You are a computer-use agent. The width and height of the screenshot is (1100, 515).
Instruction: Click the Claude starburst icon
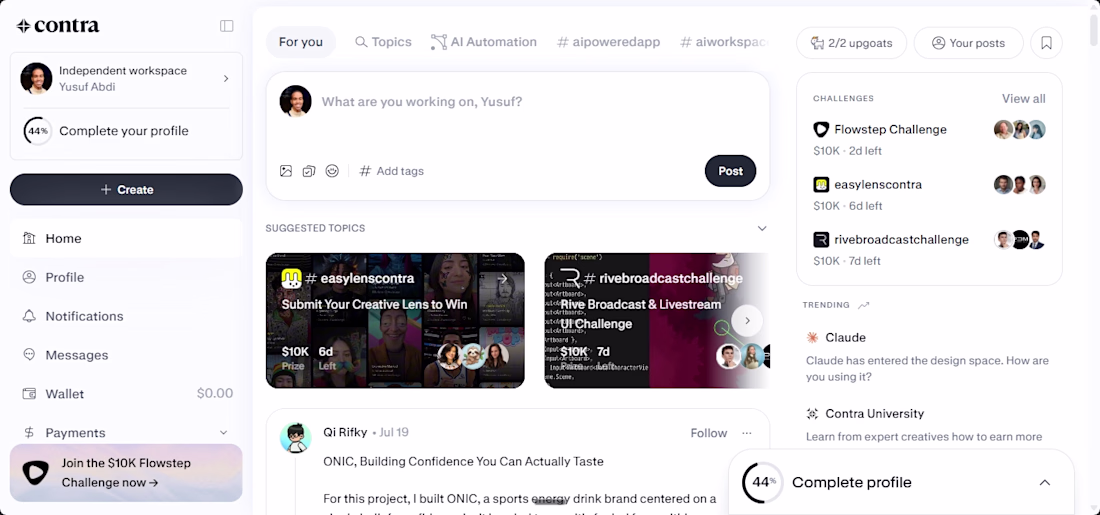[812, 337]
